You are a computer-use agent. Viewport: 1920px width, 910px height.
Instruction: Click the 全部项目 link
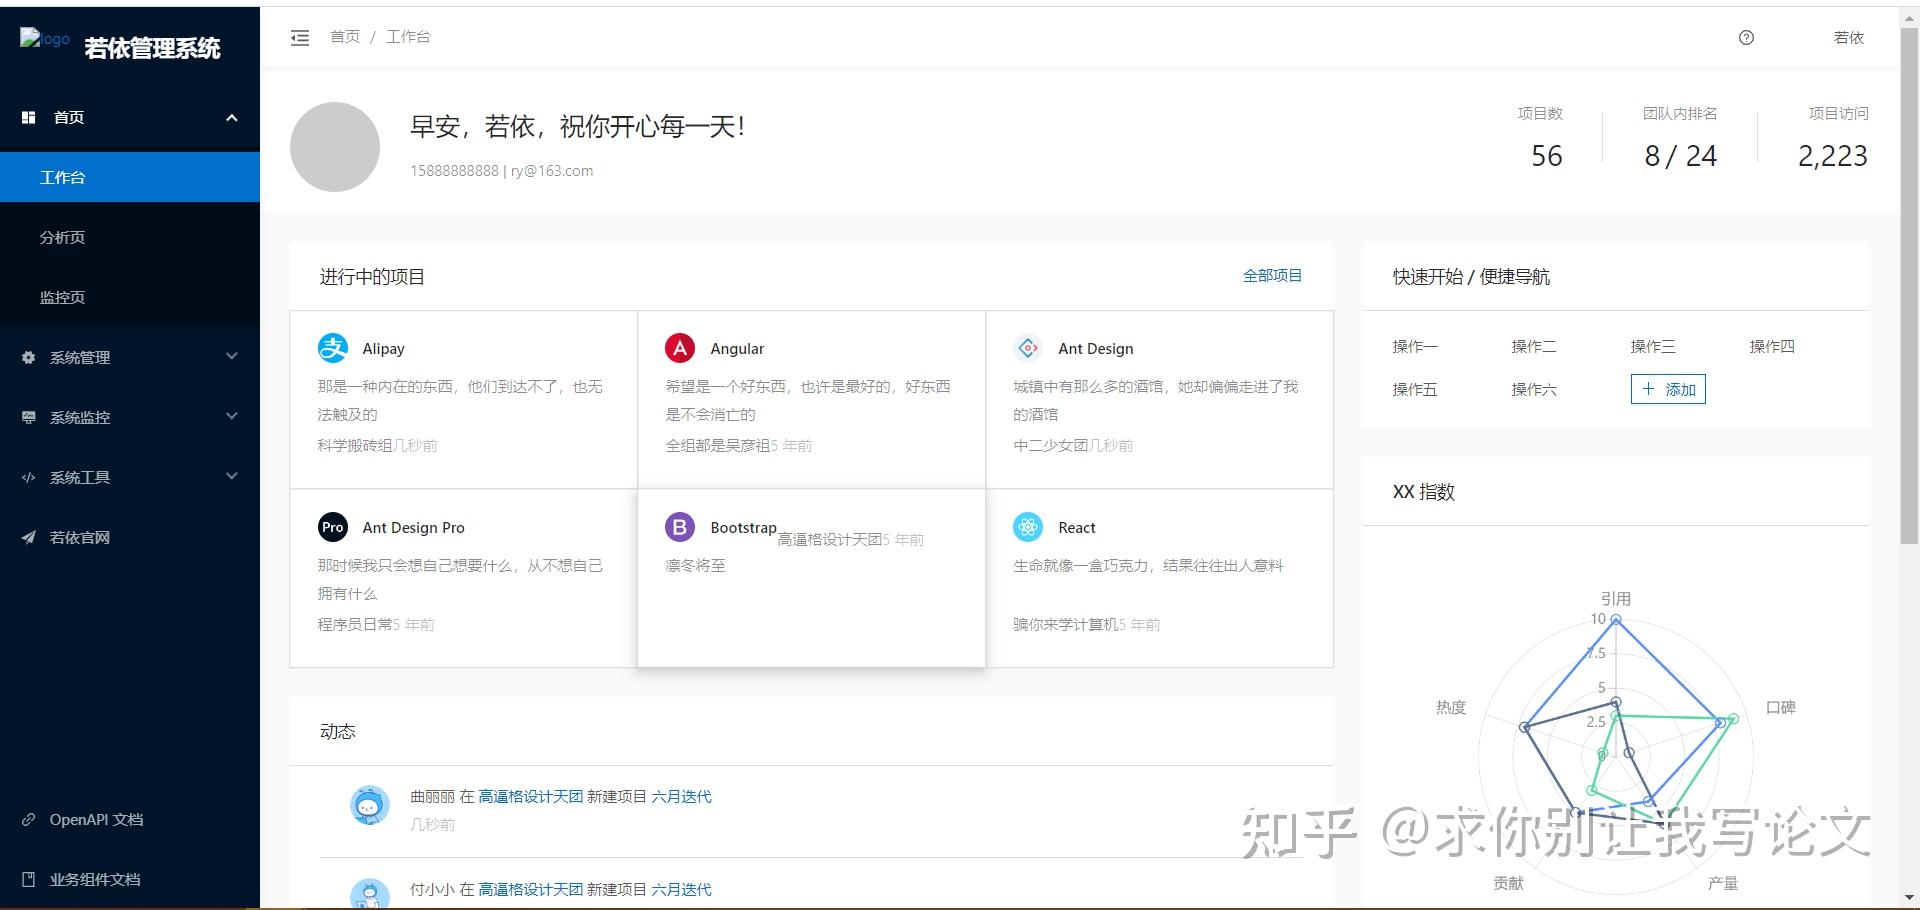1272,276
